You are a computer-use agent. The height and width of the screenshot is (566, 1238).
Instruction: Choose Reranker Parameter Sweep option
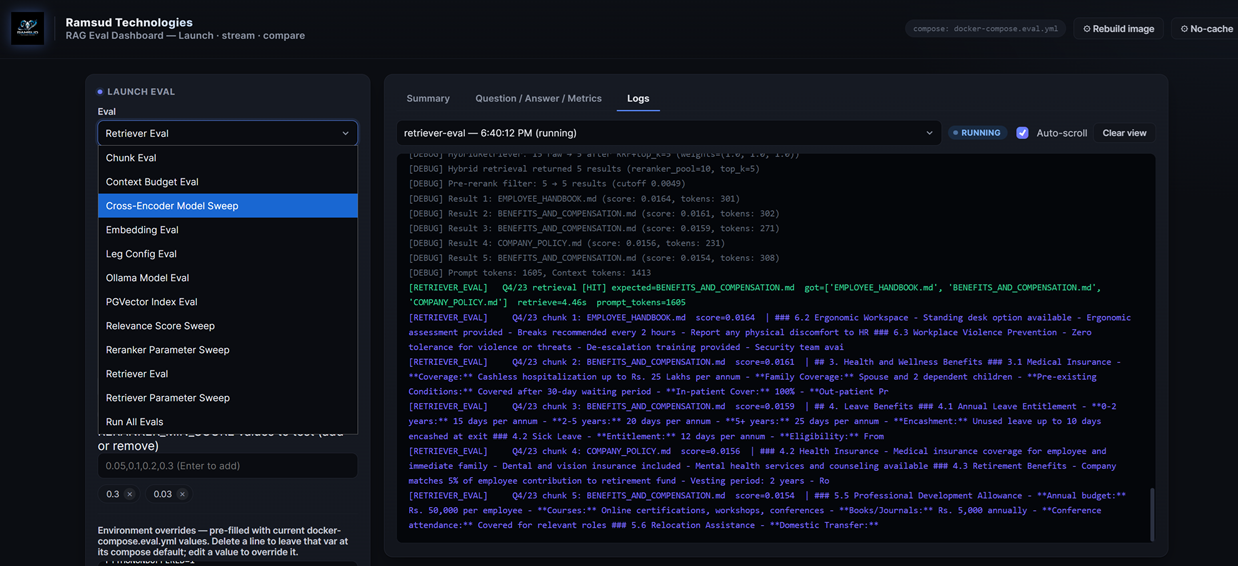pyautogui.click(x=227, y=350)
